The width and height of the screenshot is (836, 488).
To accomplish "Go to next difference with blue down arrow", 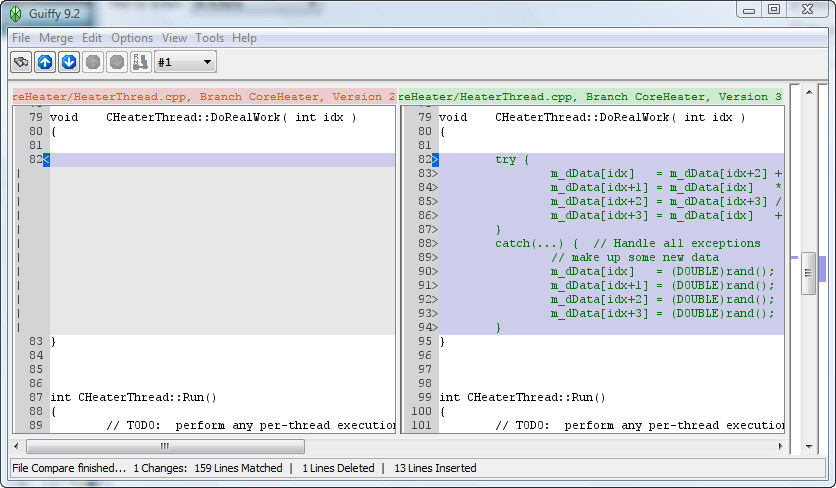I will 68,62.
